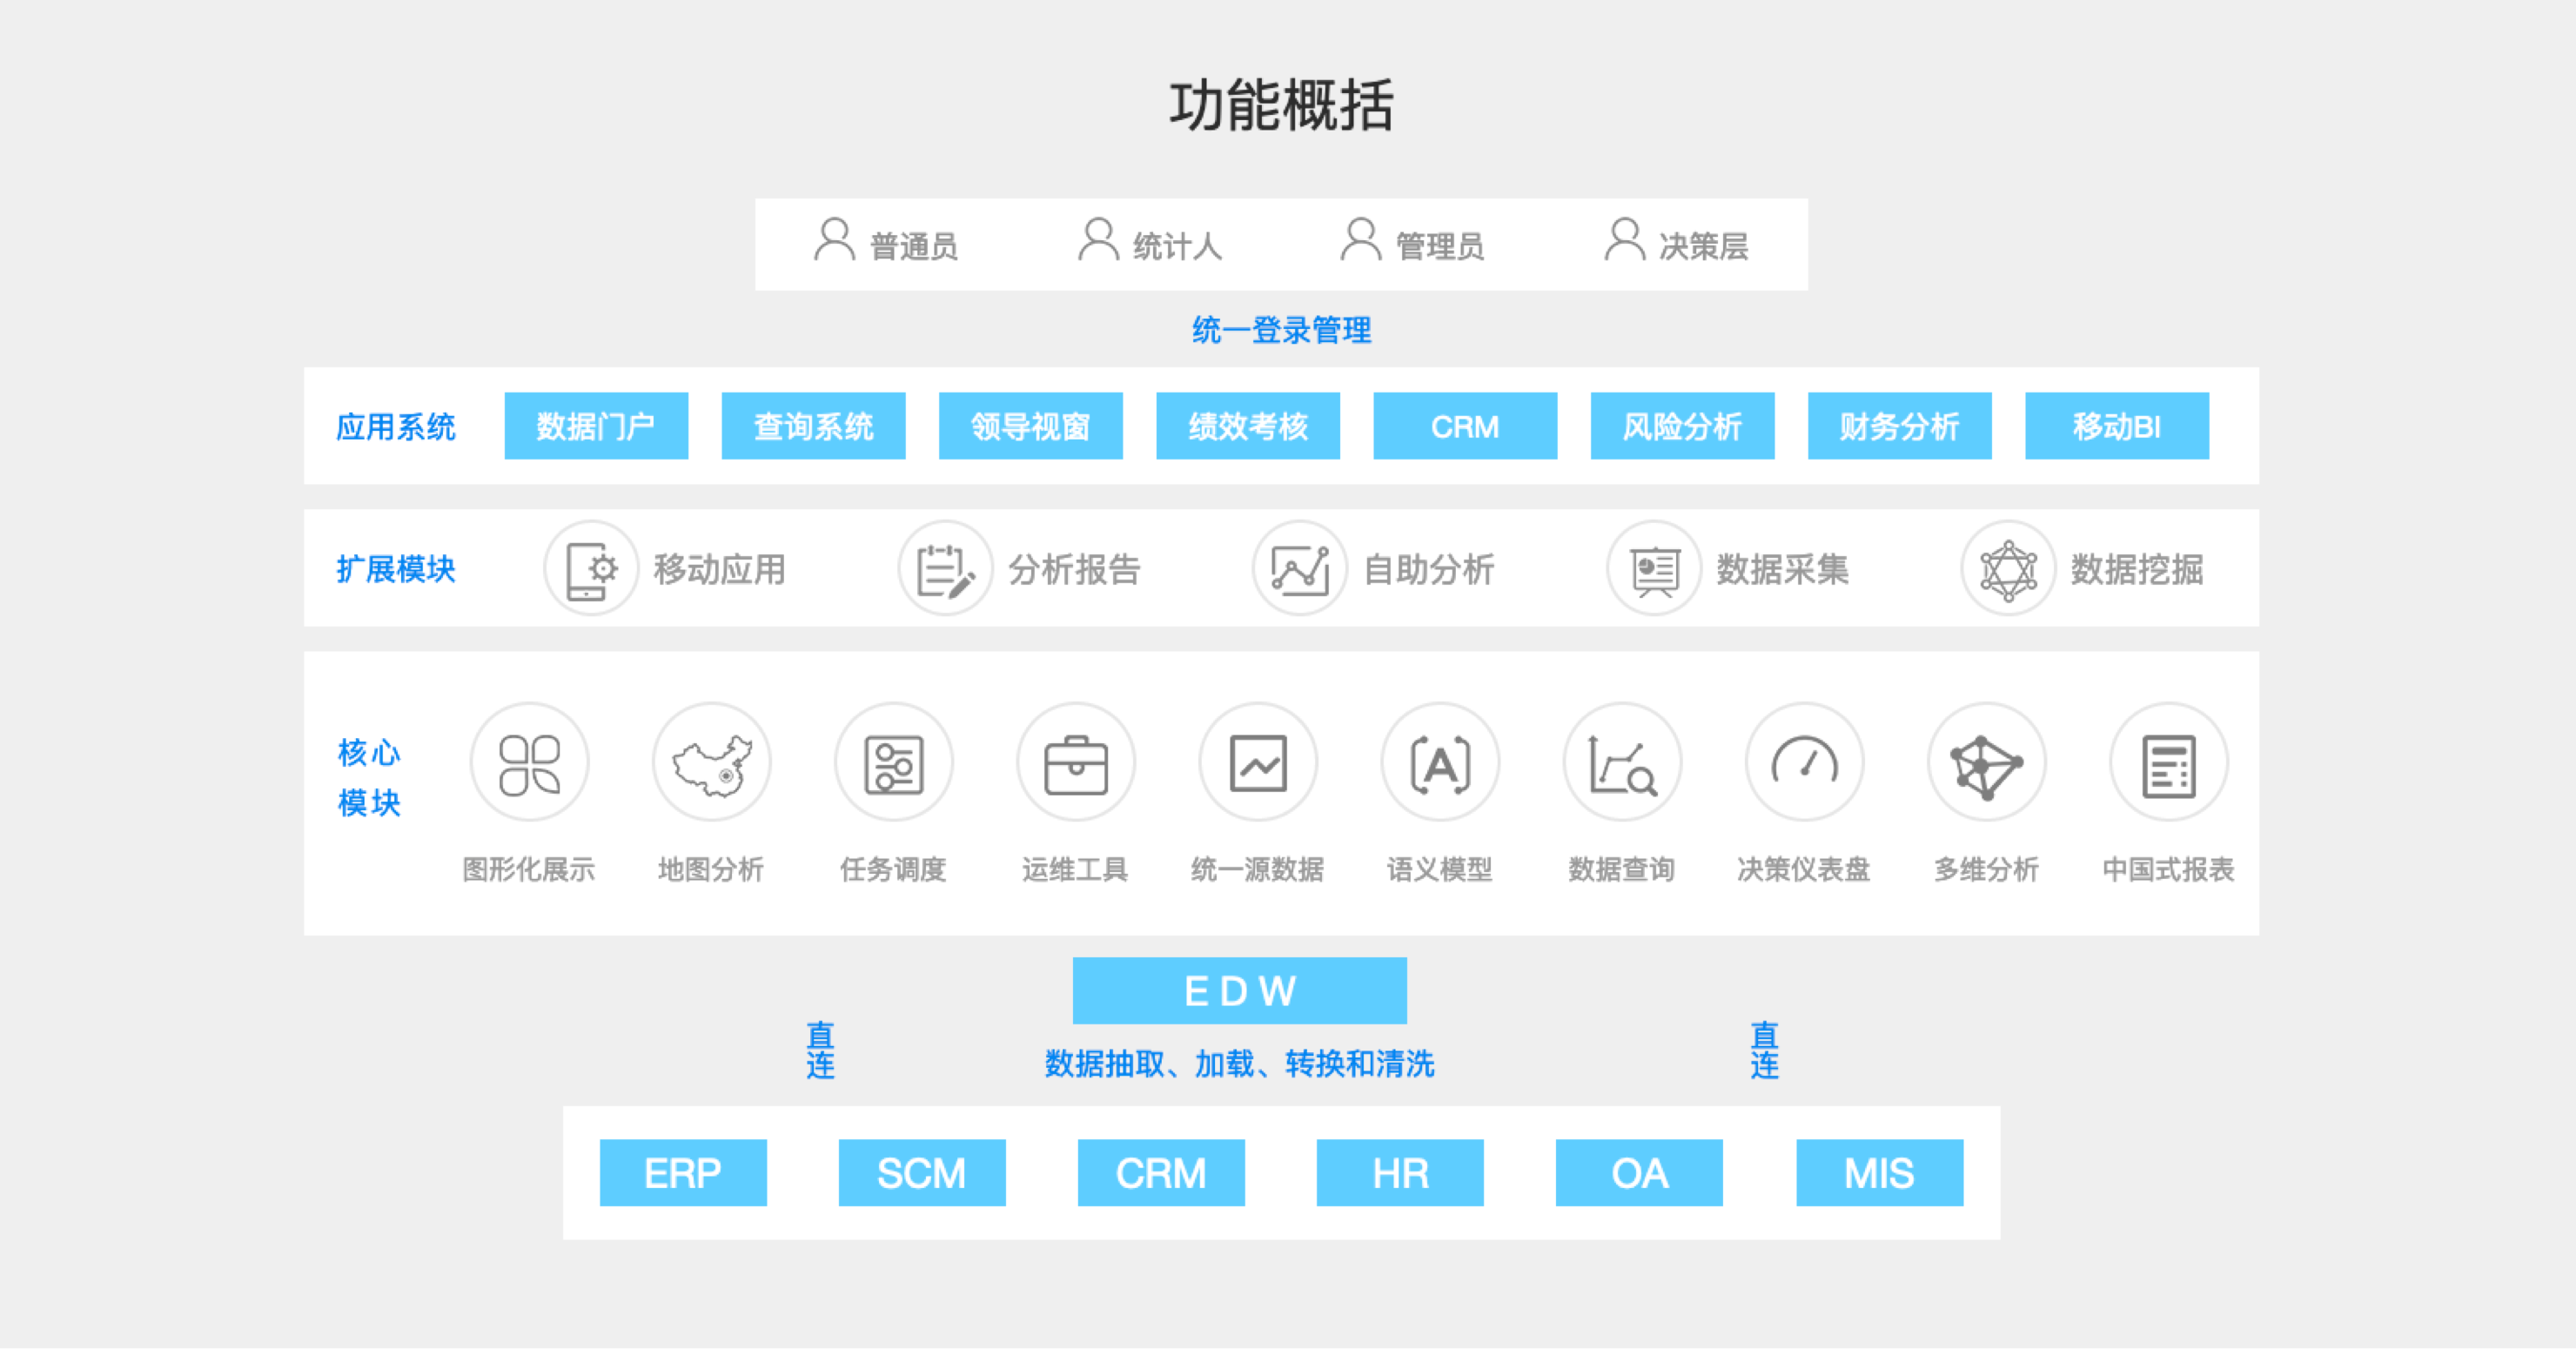Click the 数据抽取、加载、转换和清洗 text

point(1239,1063)
